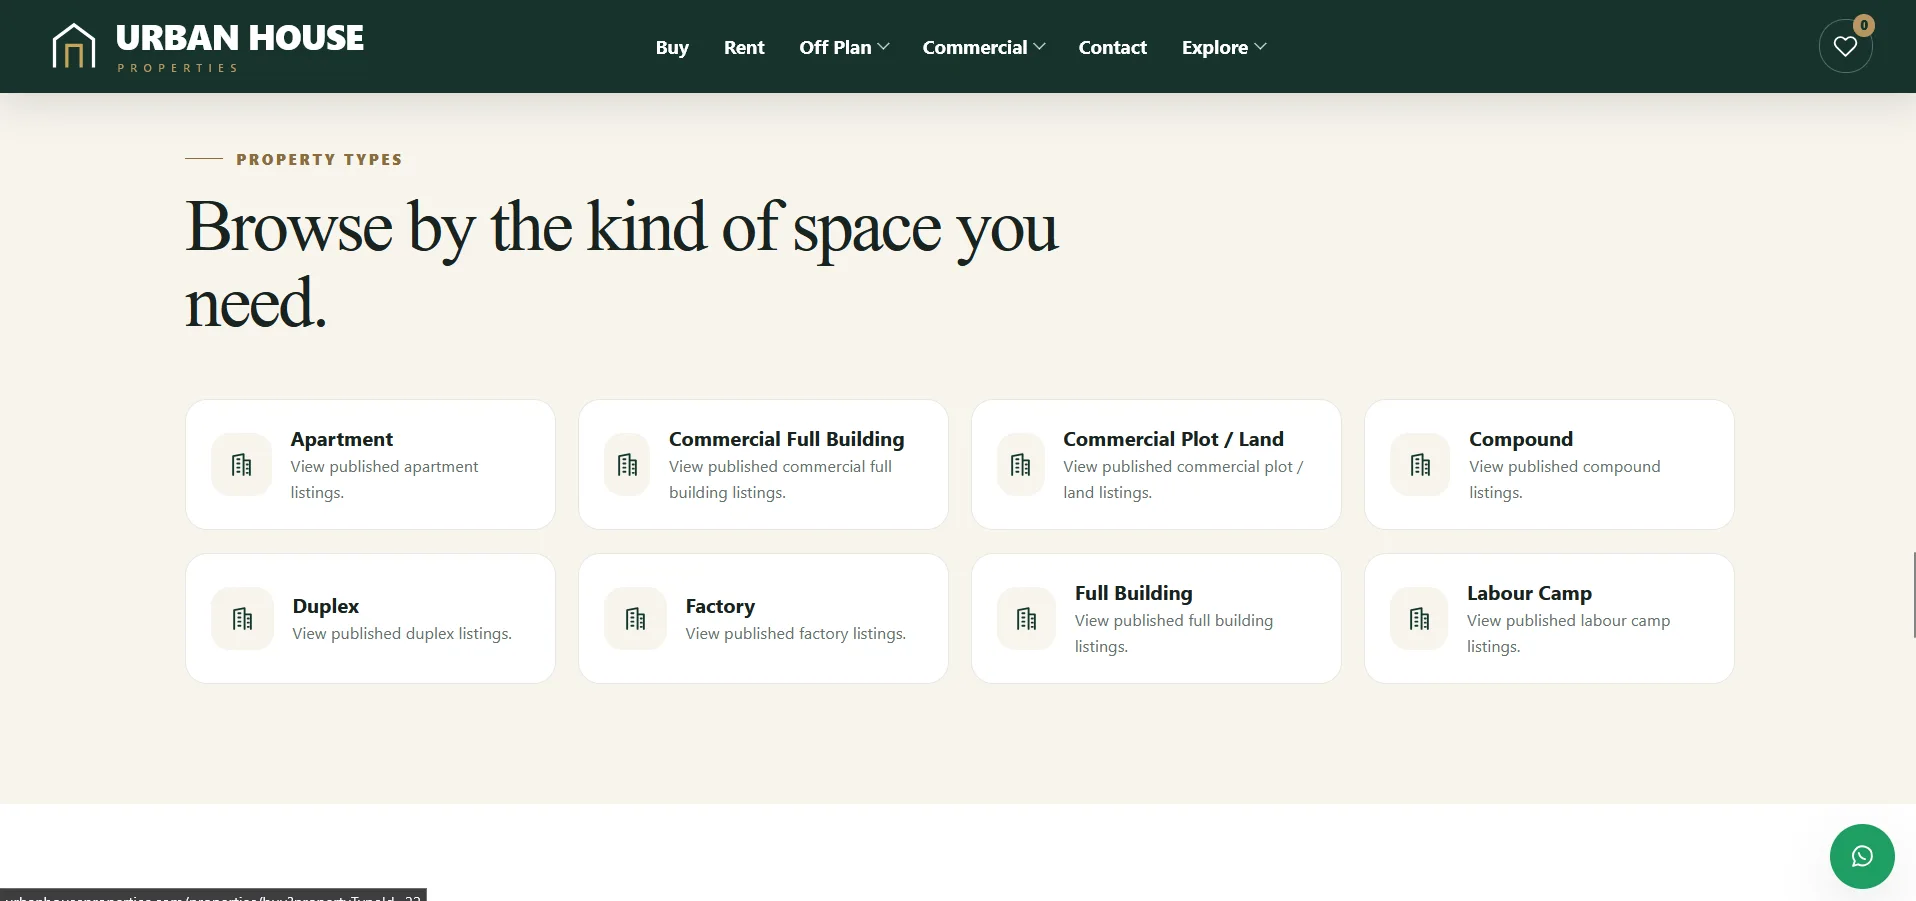Click building icon on Commercial Full Building card
This screenshot has width=1916, height=901.
[628, 465]
